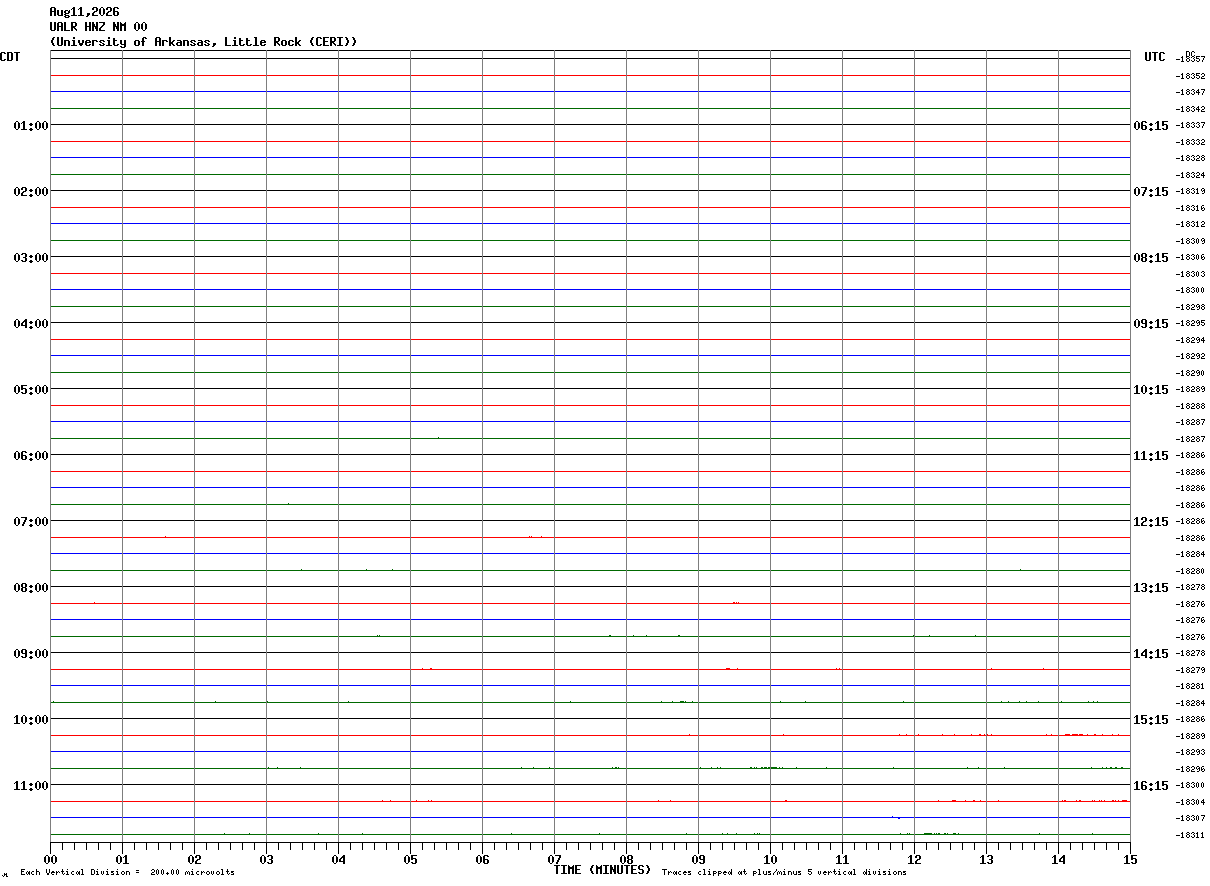
Task: Click the University of Arkansas, Little Rock caption
Action: pyautogui.click(x=203, y=42)
